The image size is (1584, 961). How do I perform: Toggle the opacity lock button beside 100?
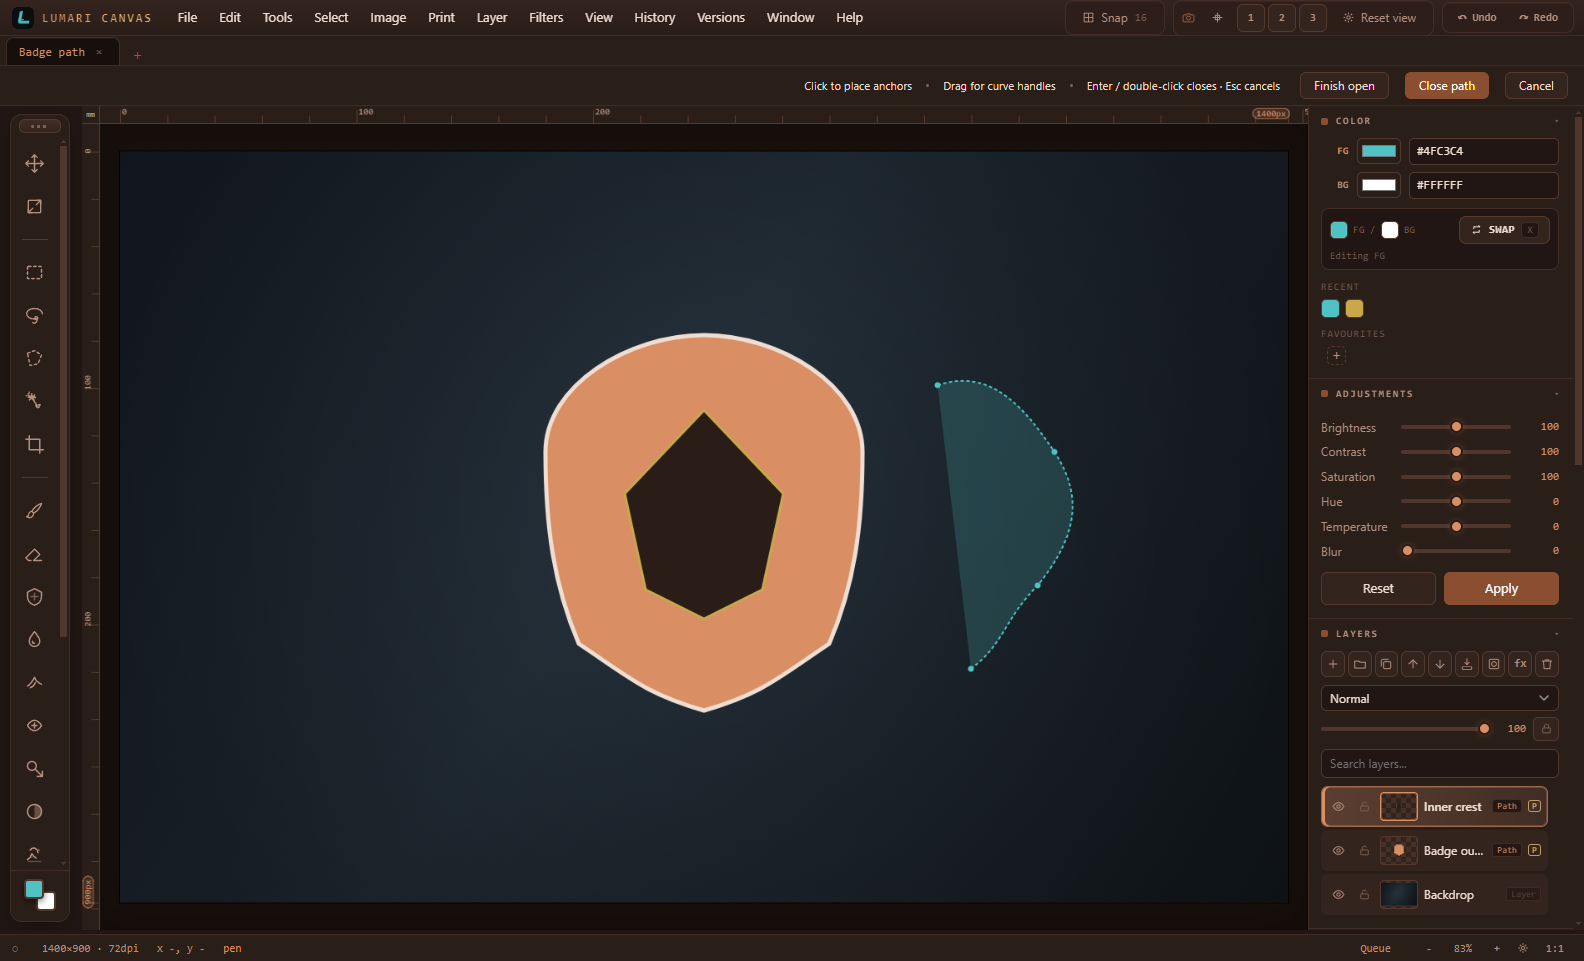1546,729
